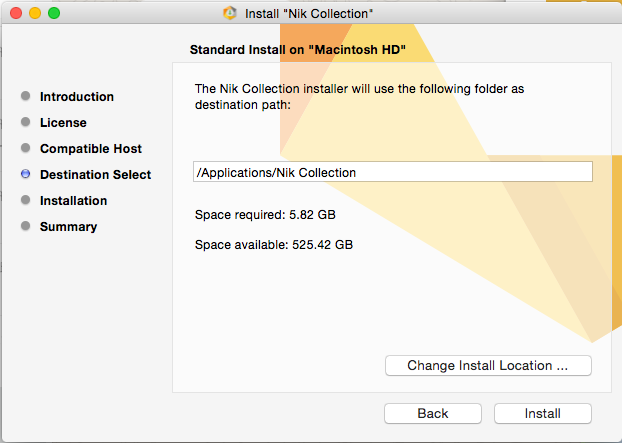This screenshot has width=622, height=443.
Task: Minimize the installer with yellow button
Action: (x=35, y=13)
